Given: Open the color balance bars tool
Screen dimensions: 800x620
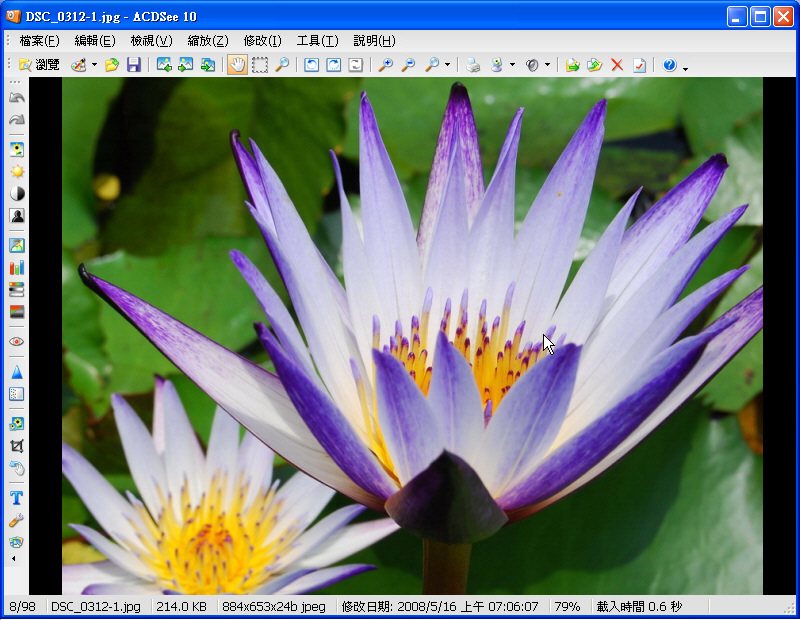Looking at the screenshot, I should (x=16, y=267).
